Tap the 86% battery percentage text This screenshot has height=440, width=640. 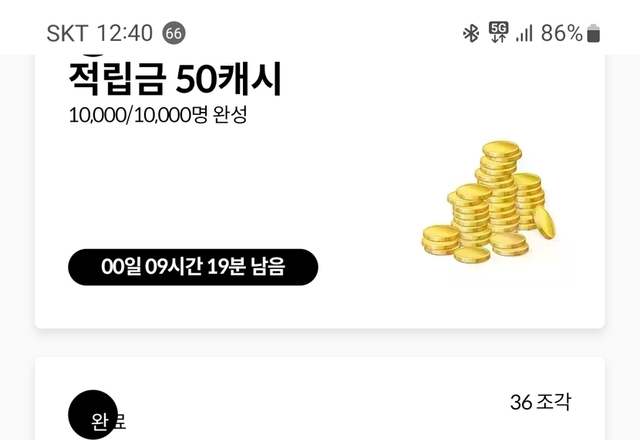pyautogui.click(x=562, y=33)
